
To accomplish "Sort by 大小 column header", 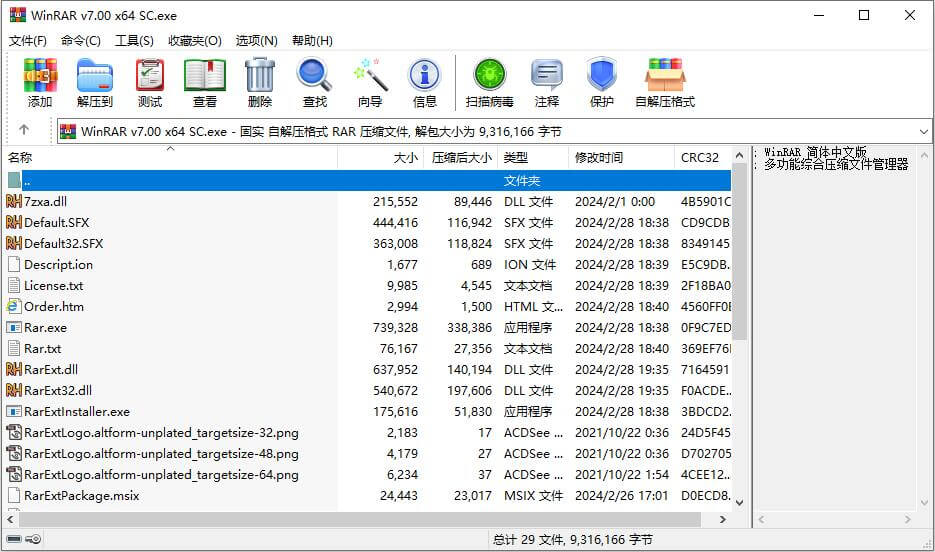I will tap(380, 157).
